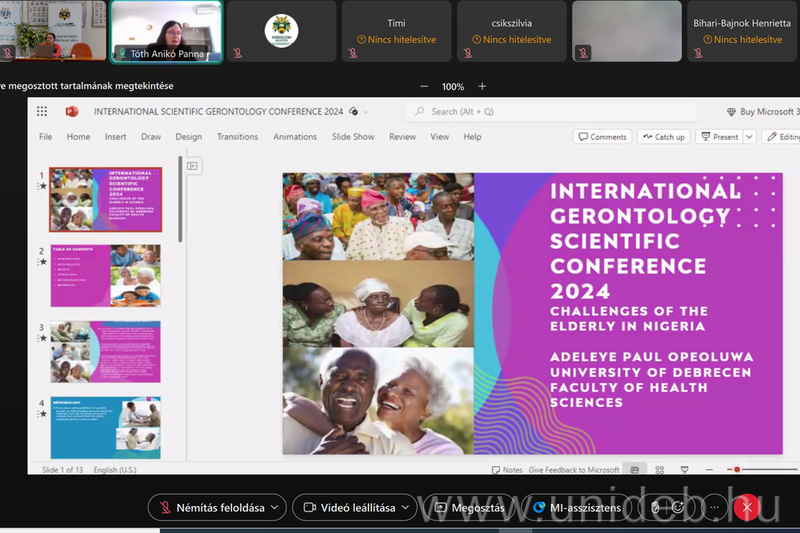Click the Comments button
The width and height of the screenshot is (800, 533).
(x=602, y=137)
